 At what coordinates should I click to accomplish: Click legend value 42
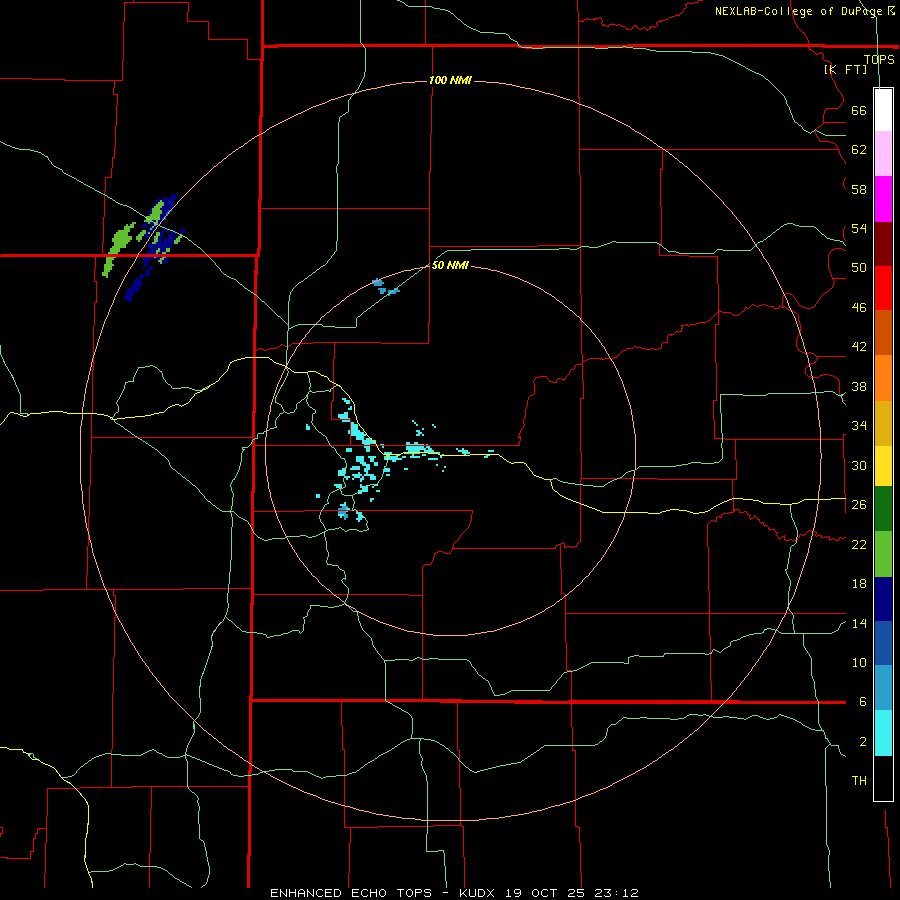click(859, 347)
